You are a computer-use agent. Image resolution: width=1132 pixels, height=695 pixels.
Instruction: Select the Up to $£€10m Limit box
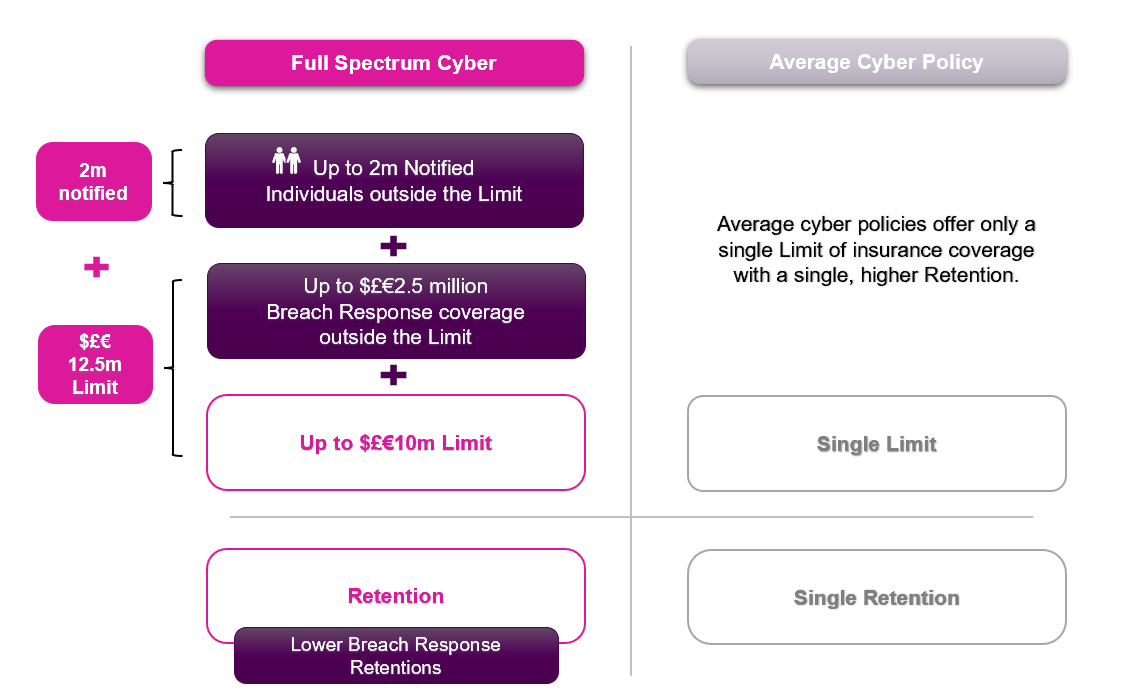[396, 442]
